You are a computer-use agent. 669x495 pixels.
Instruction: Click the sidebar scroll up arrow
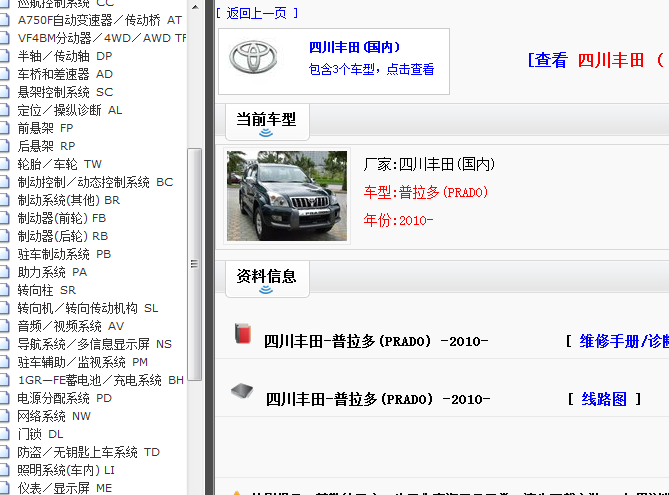click(195, 7)
